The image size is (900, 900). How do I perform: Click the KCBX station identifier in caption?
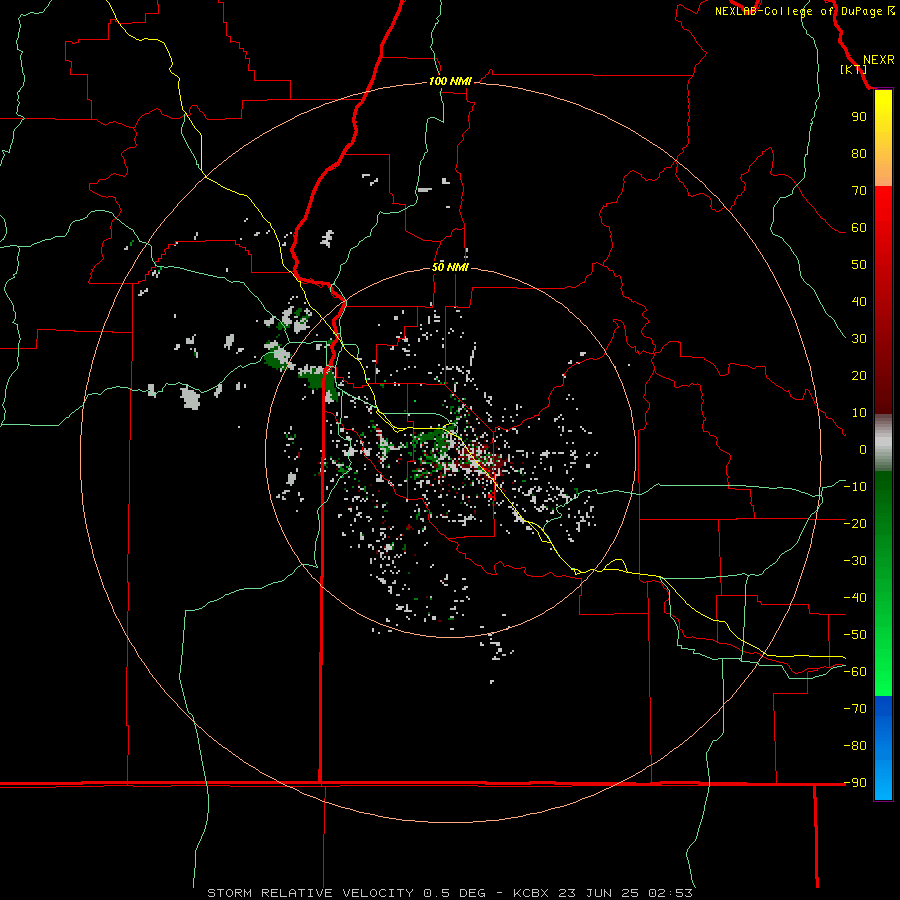pos(530,893)
